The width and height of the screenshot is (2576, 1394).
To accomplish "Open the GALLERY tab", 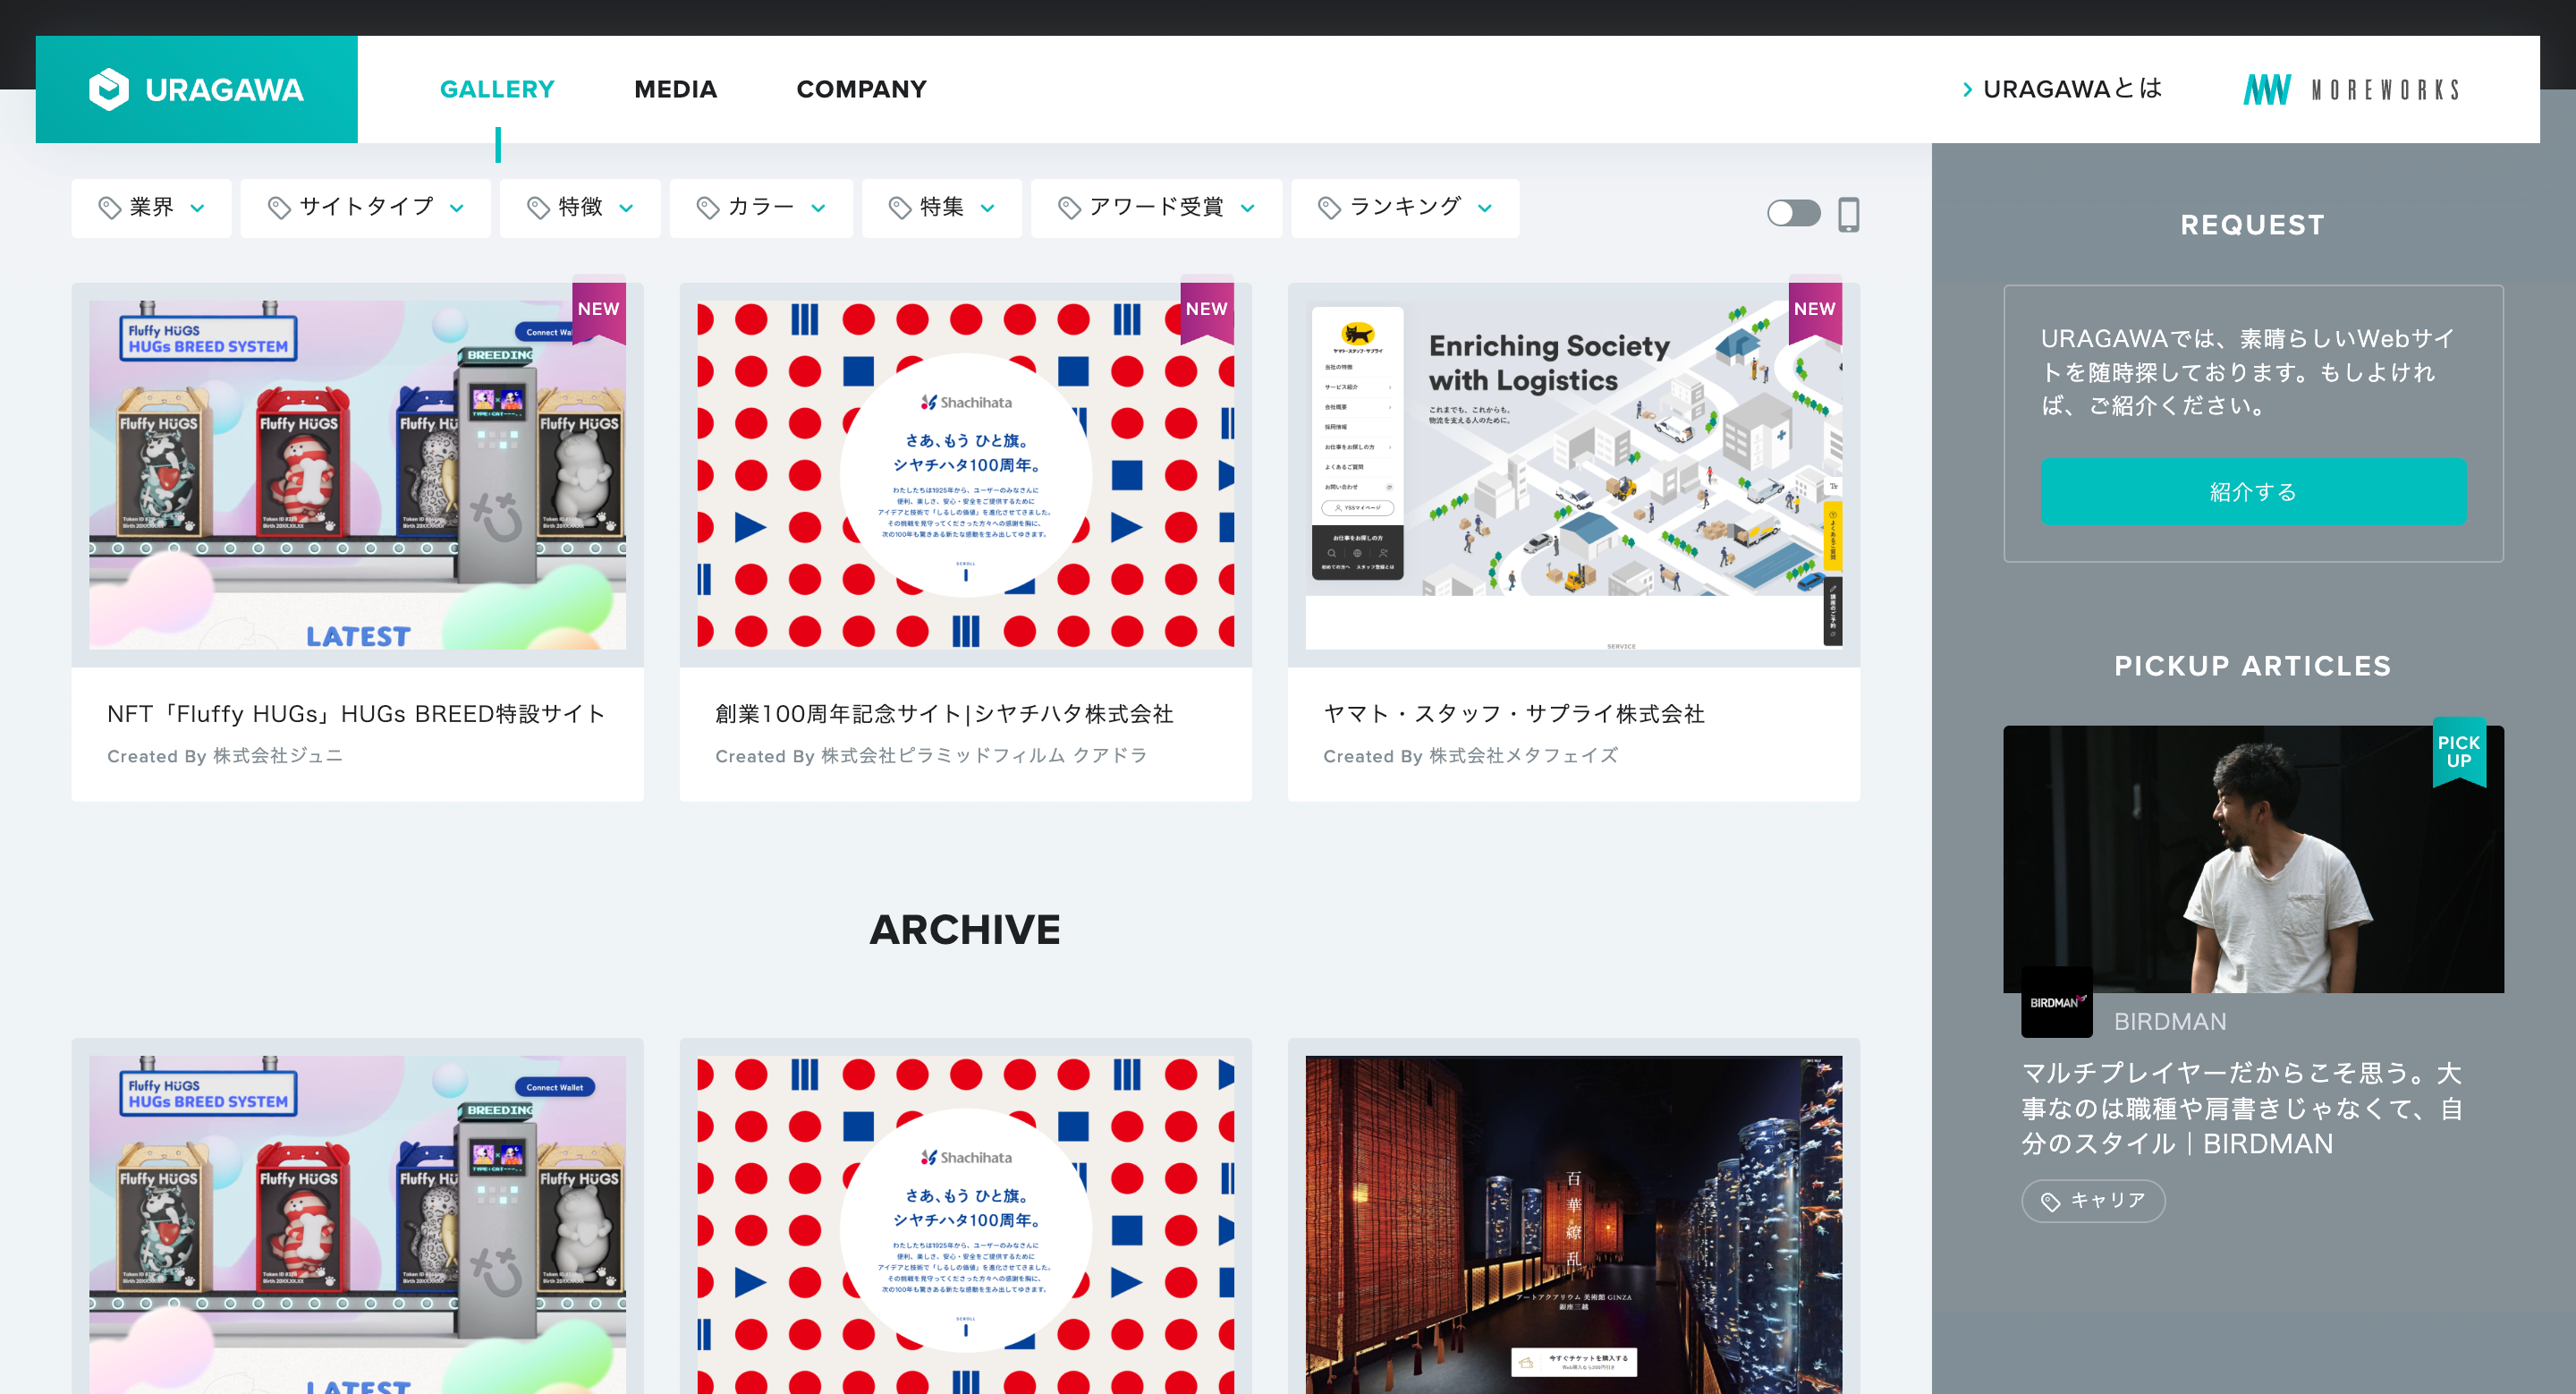I will tap(497, 90).
